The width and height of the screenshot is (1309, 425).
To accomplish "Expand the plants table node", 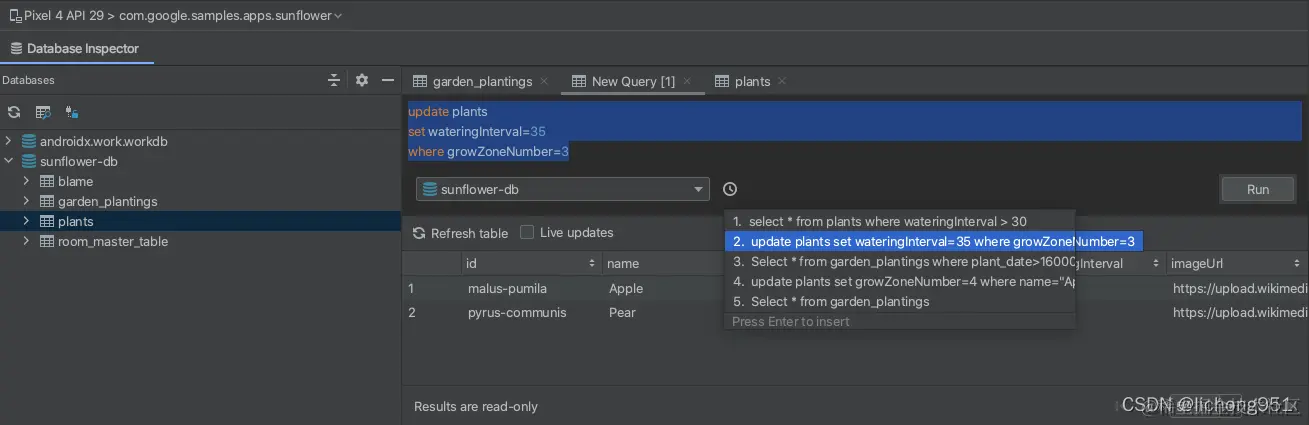I will coord(27,221).
